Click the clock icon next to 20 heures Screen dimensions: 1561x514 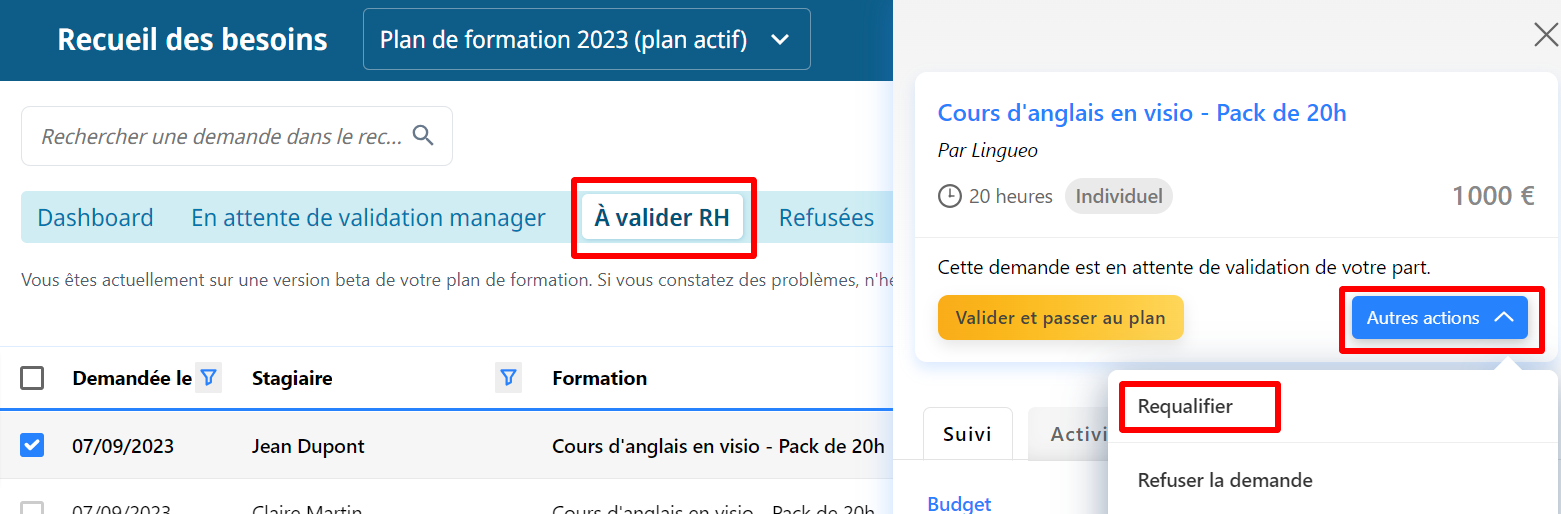(949, 196)
